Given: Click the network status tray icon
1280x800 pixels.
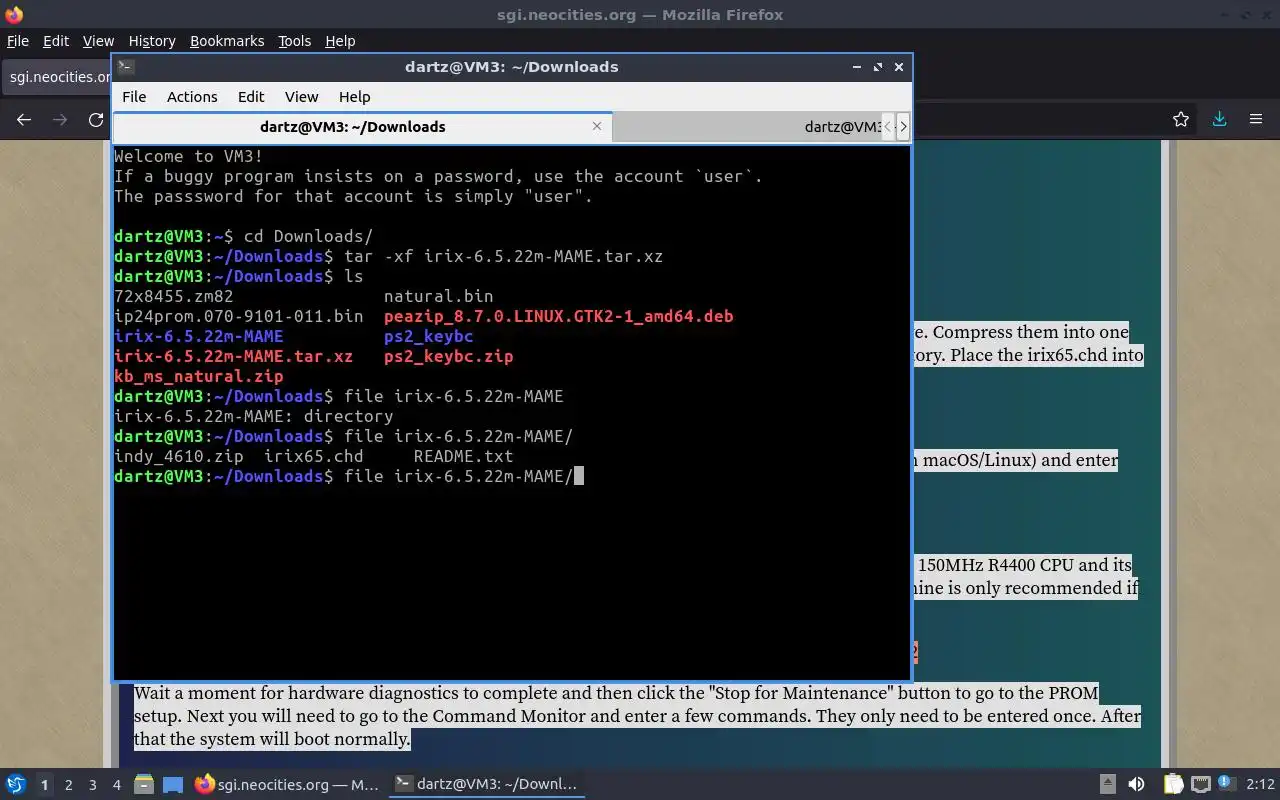Looking at the screenshot, I should 1201,784.
